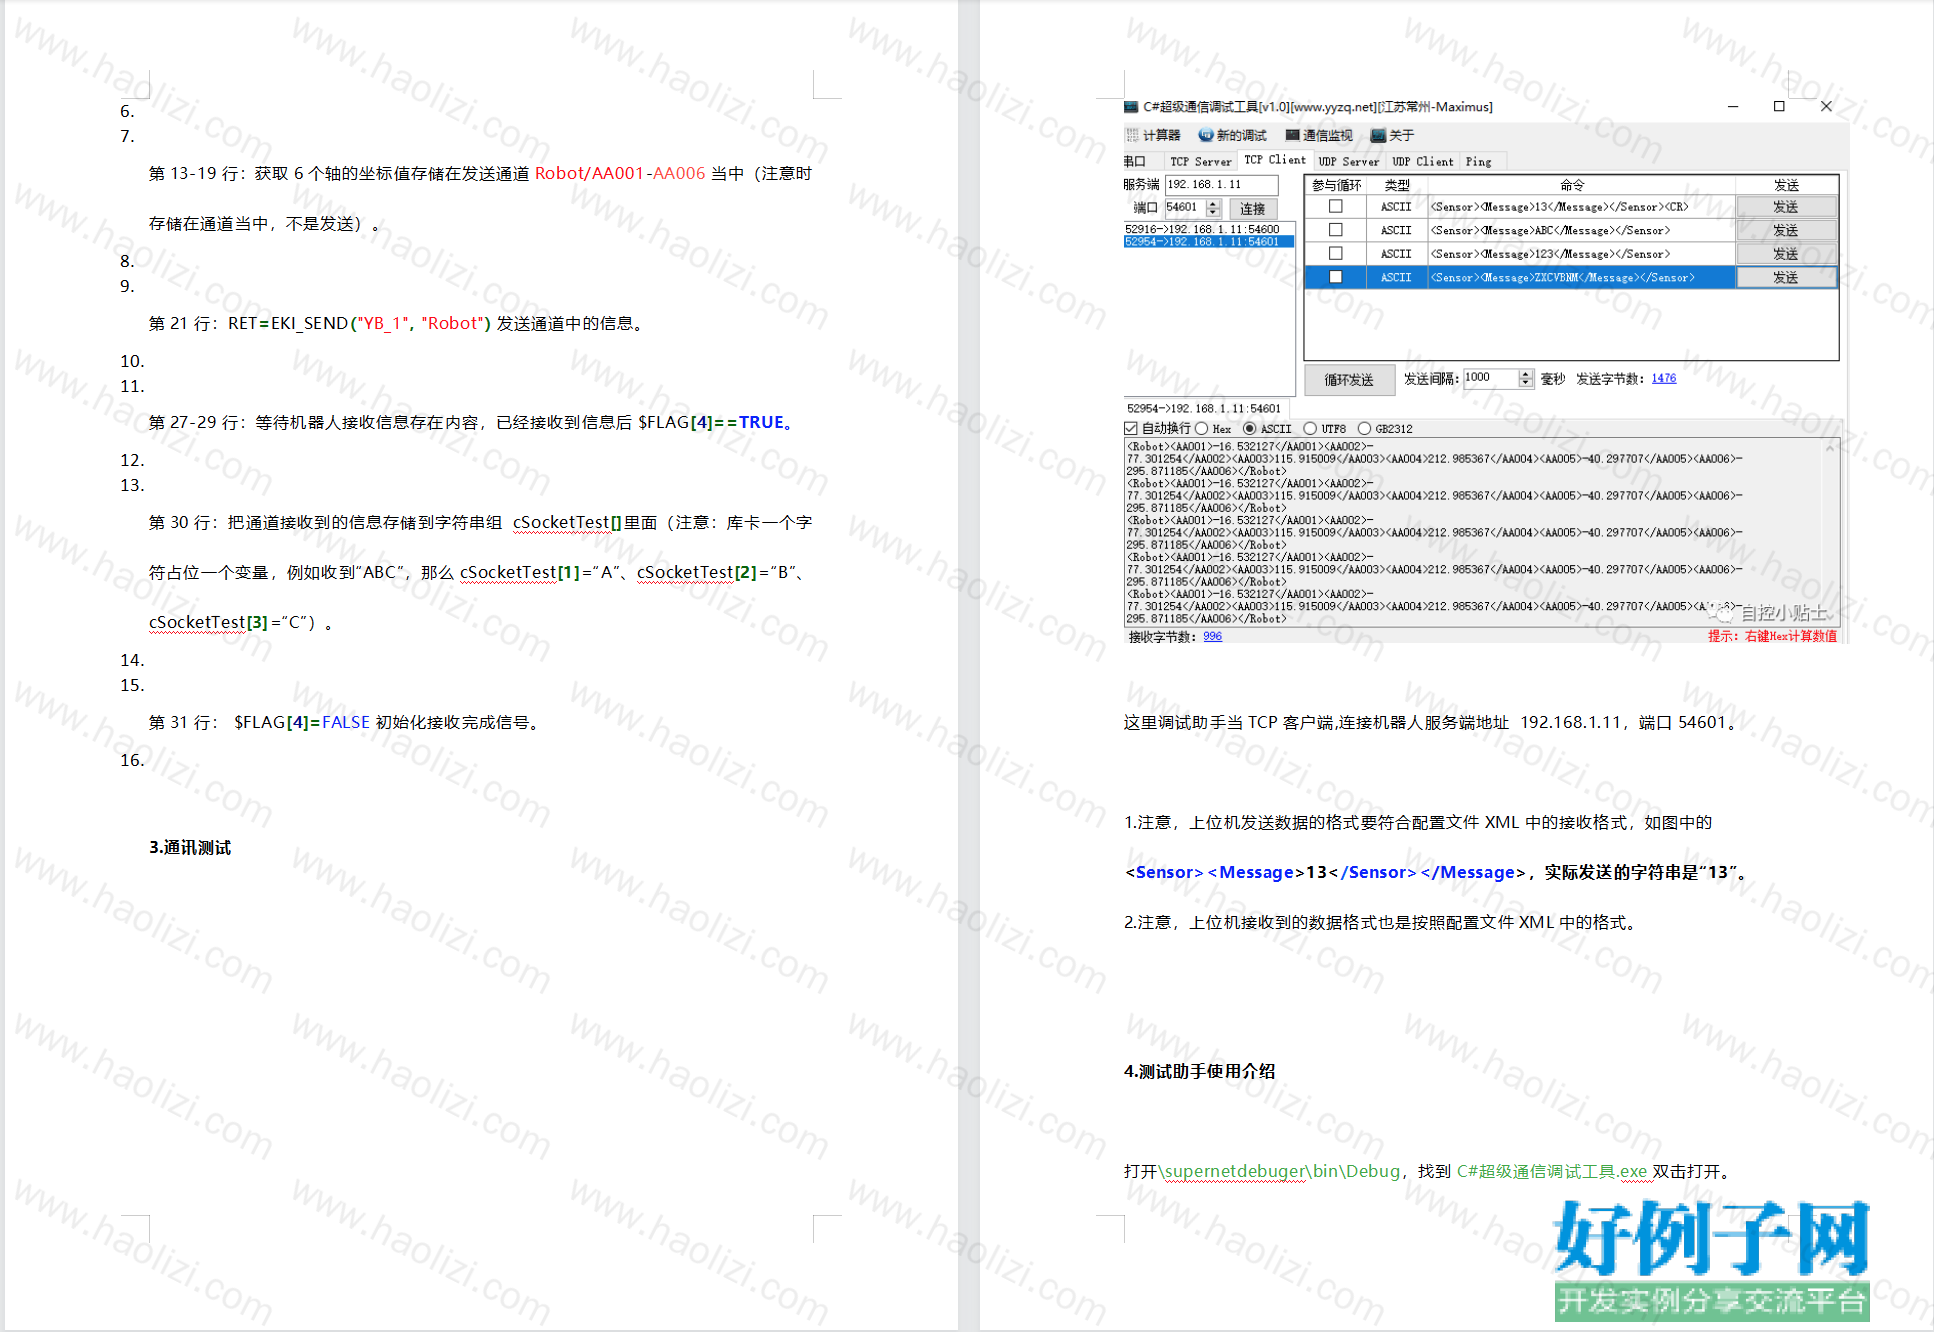This screenshot has height=1332, width=1934.
Task: Click the receive area scrollbar up arrow
Action: pyautogui.click(x=1830, y=448)
